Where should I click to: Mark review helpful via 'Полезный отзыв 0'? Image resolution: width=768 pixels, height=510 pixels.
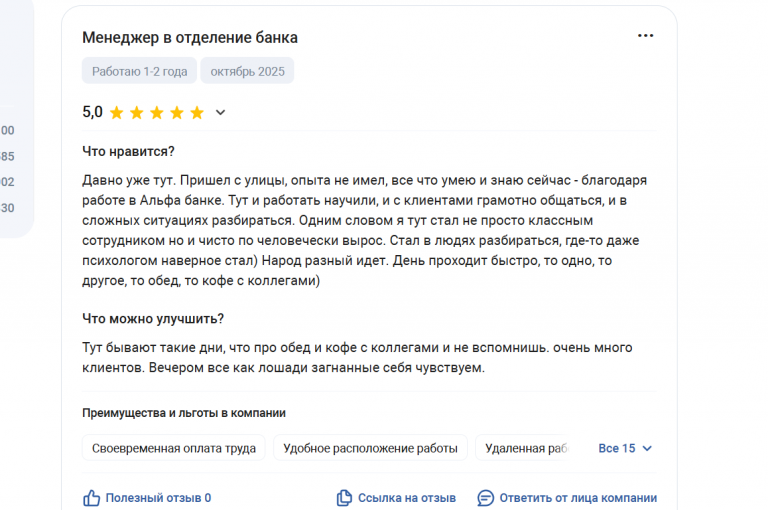(158, 498)
